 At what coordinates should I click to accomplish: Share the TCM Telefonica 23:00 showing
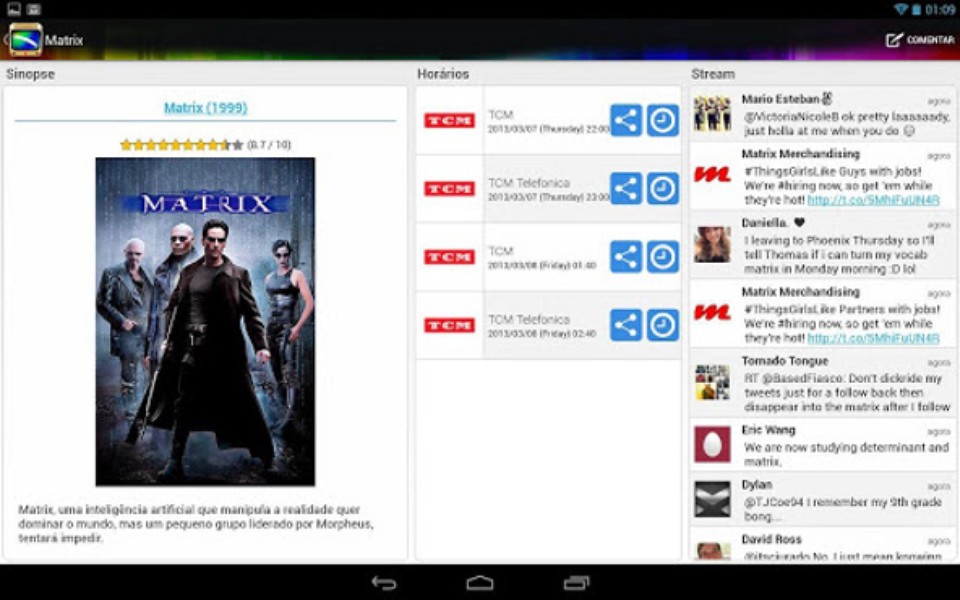pos(626,188)
